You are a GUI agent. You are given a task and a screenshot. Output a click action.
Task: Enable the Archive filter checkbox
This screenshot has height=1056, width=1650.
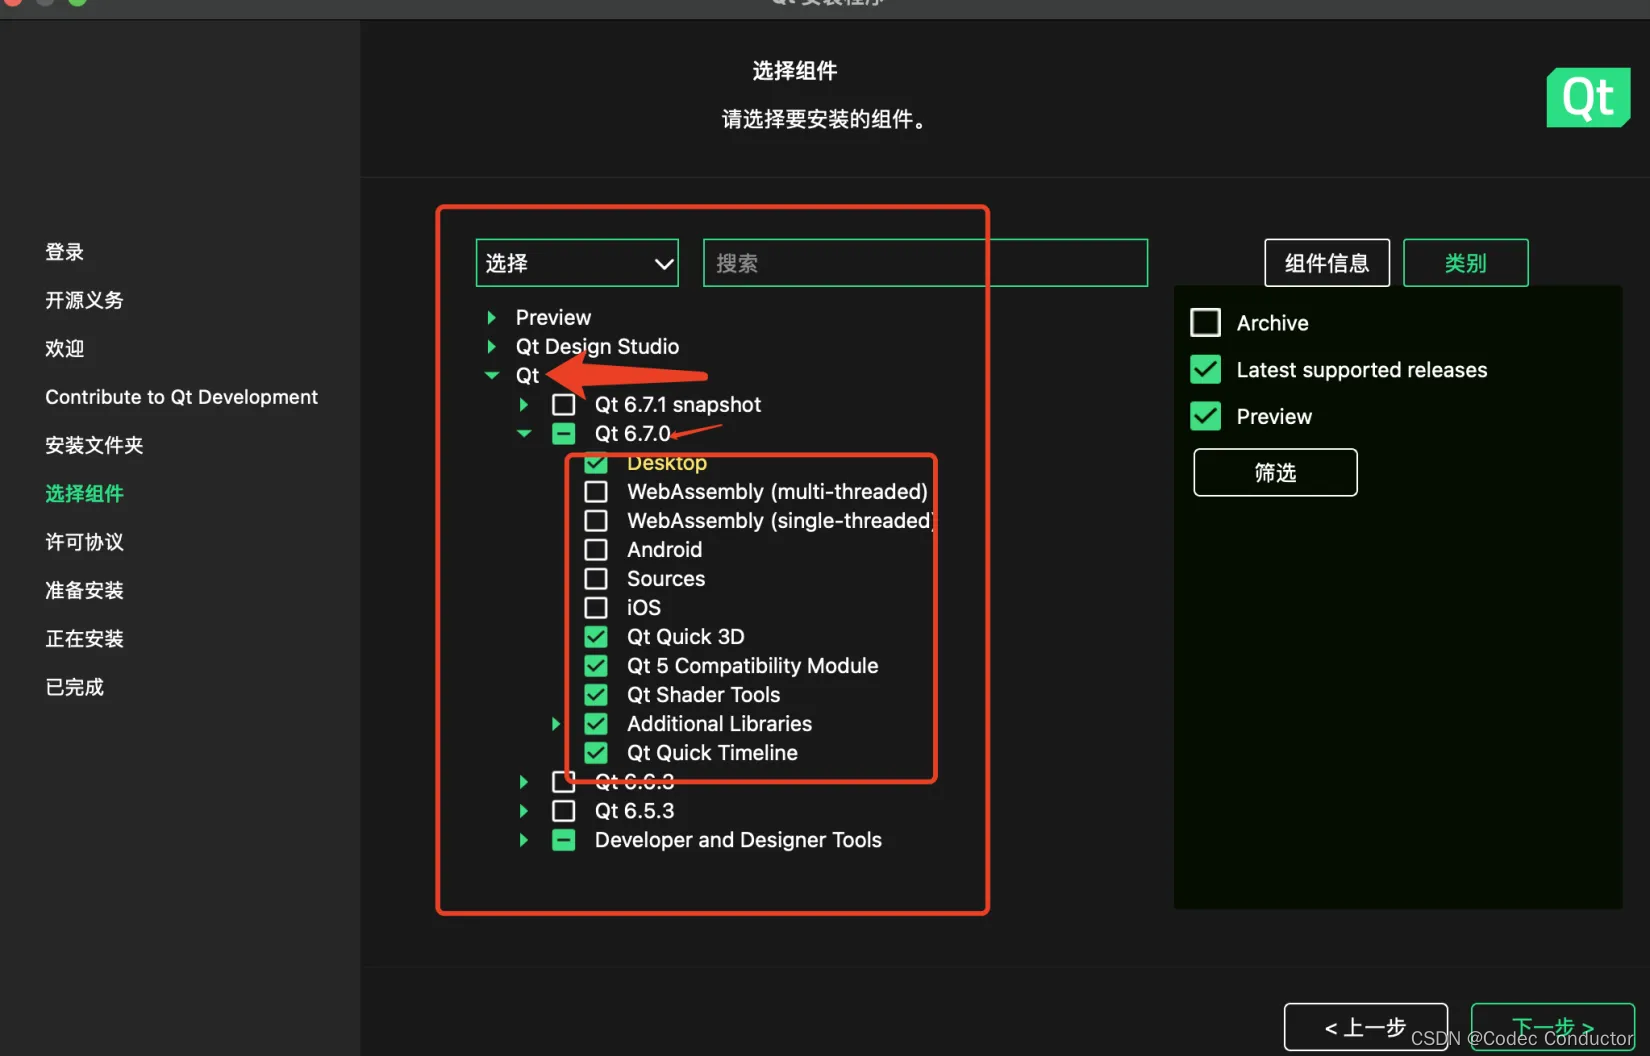click(1205, 322)
